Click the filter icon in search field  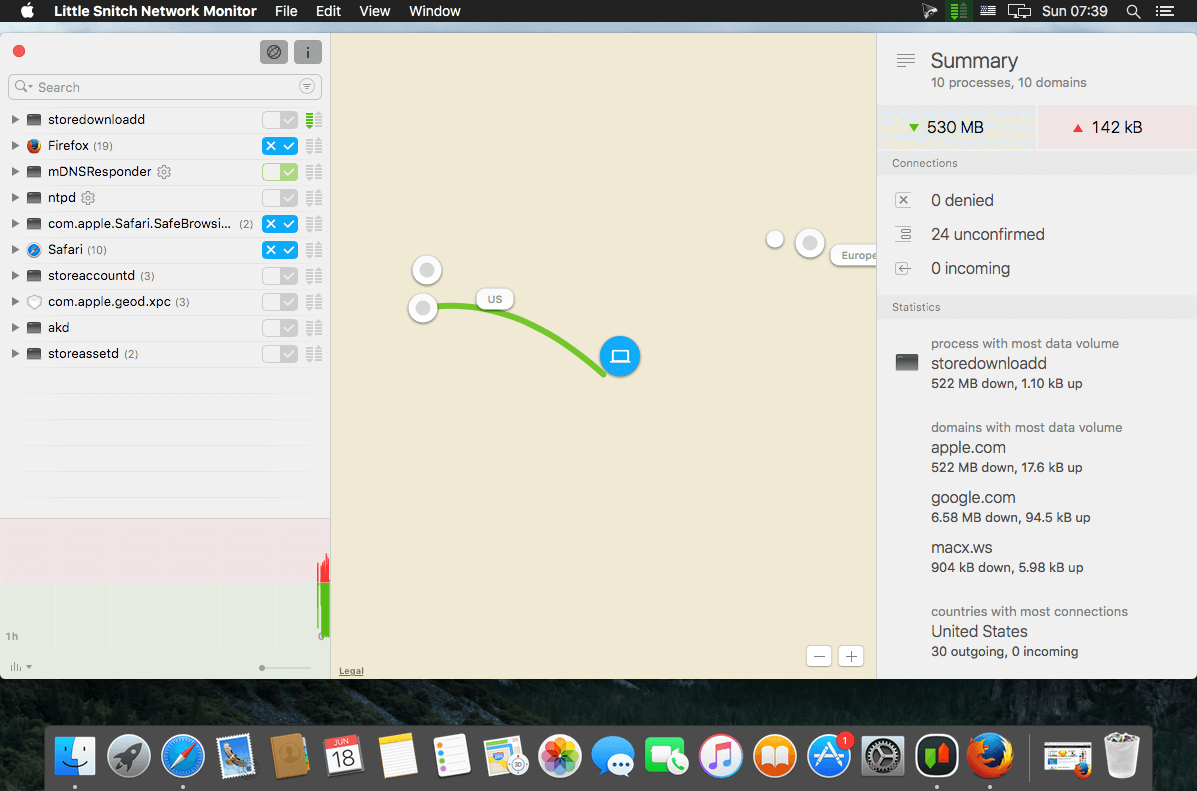tap(307, 86)
